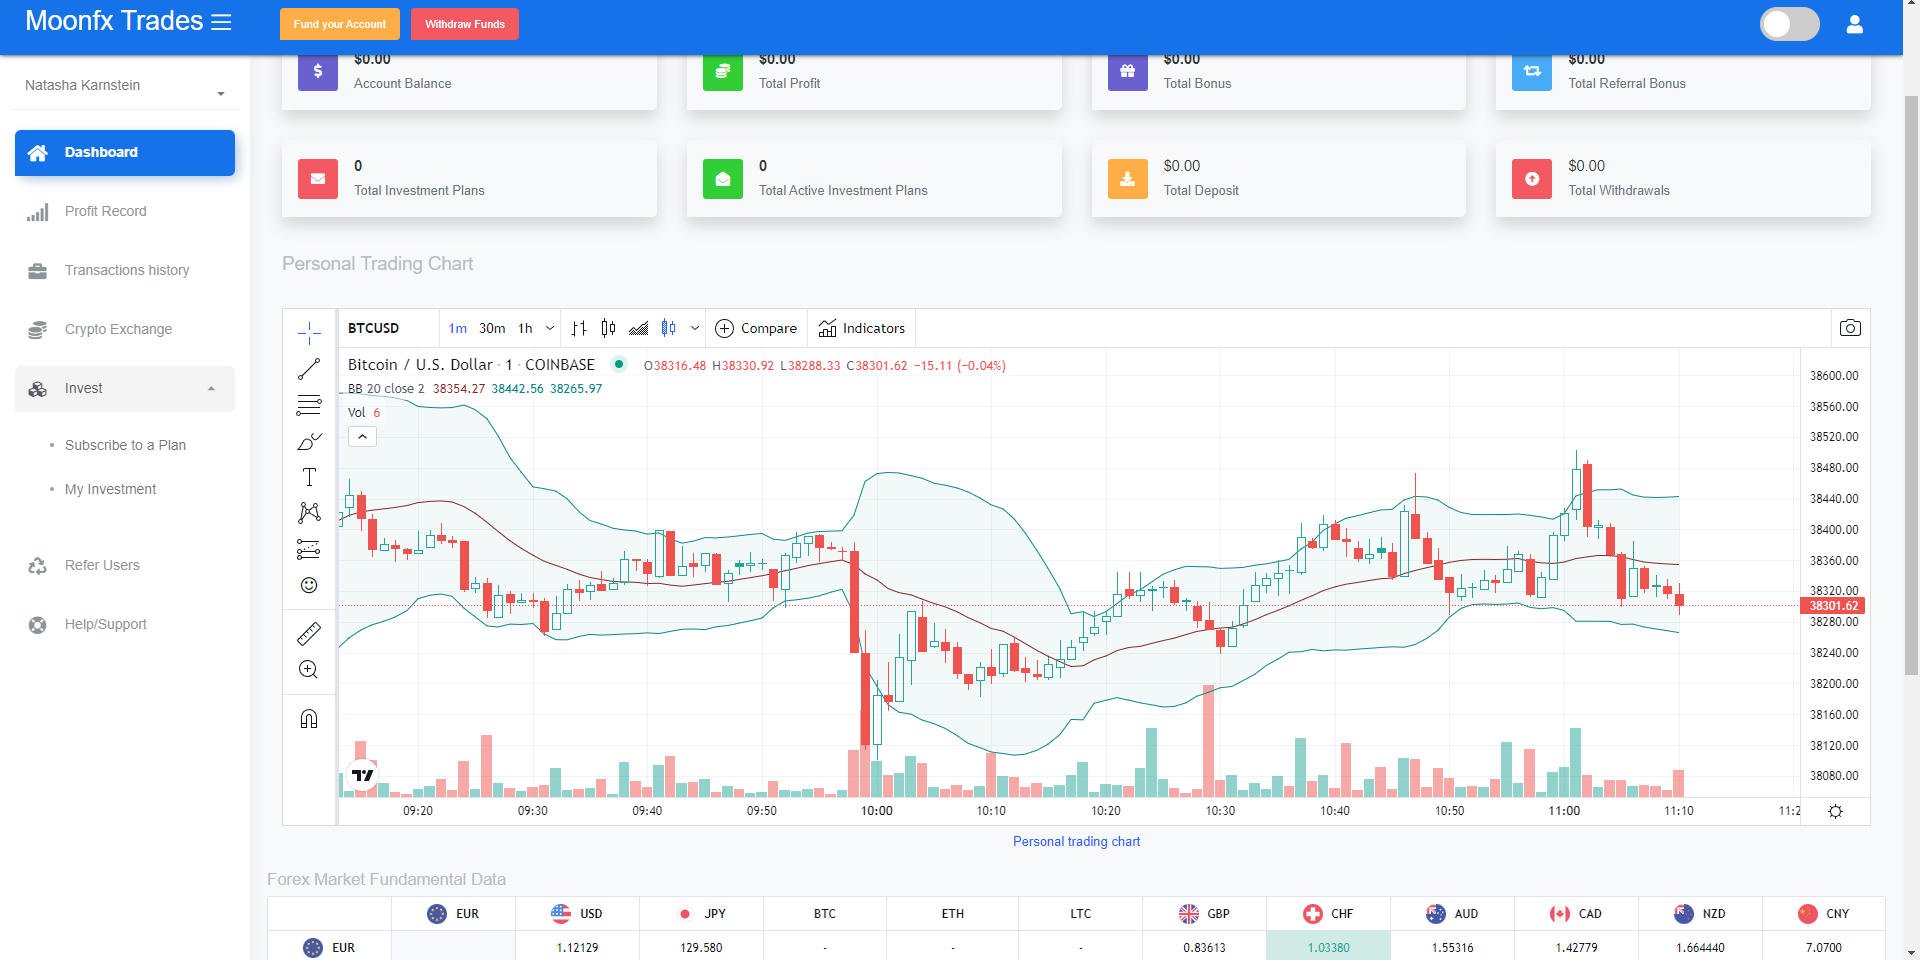Collapse the Invest sidebar section
This screenshot has height=960, width=1920.
(x=125, y=389)
